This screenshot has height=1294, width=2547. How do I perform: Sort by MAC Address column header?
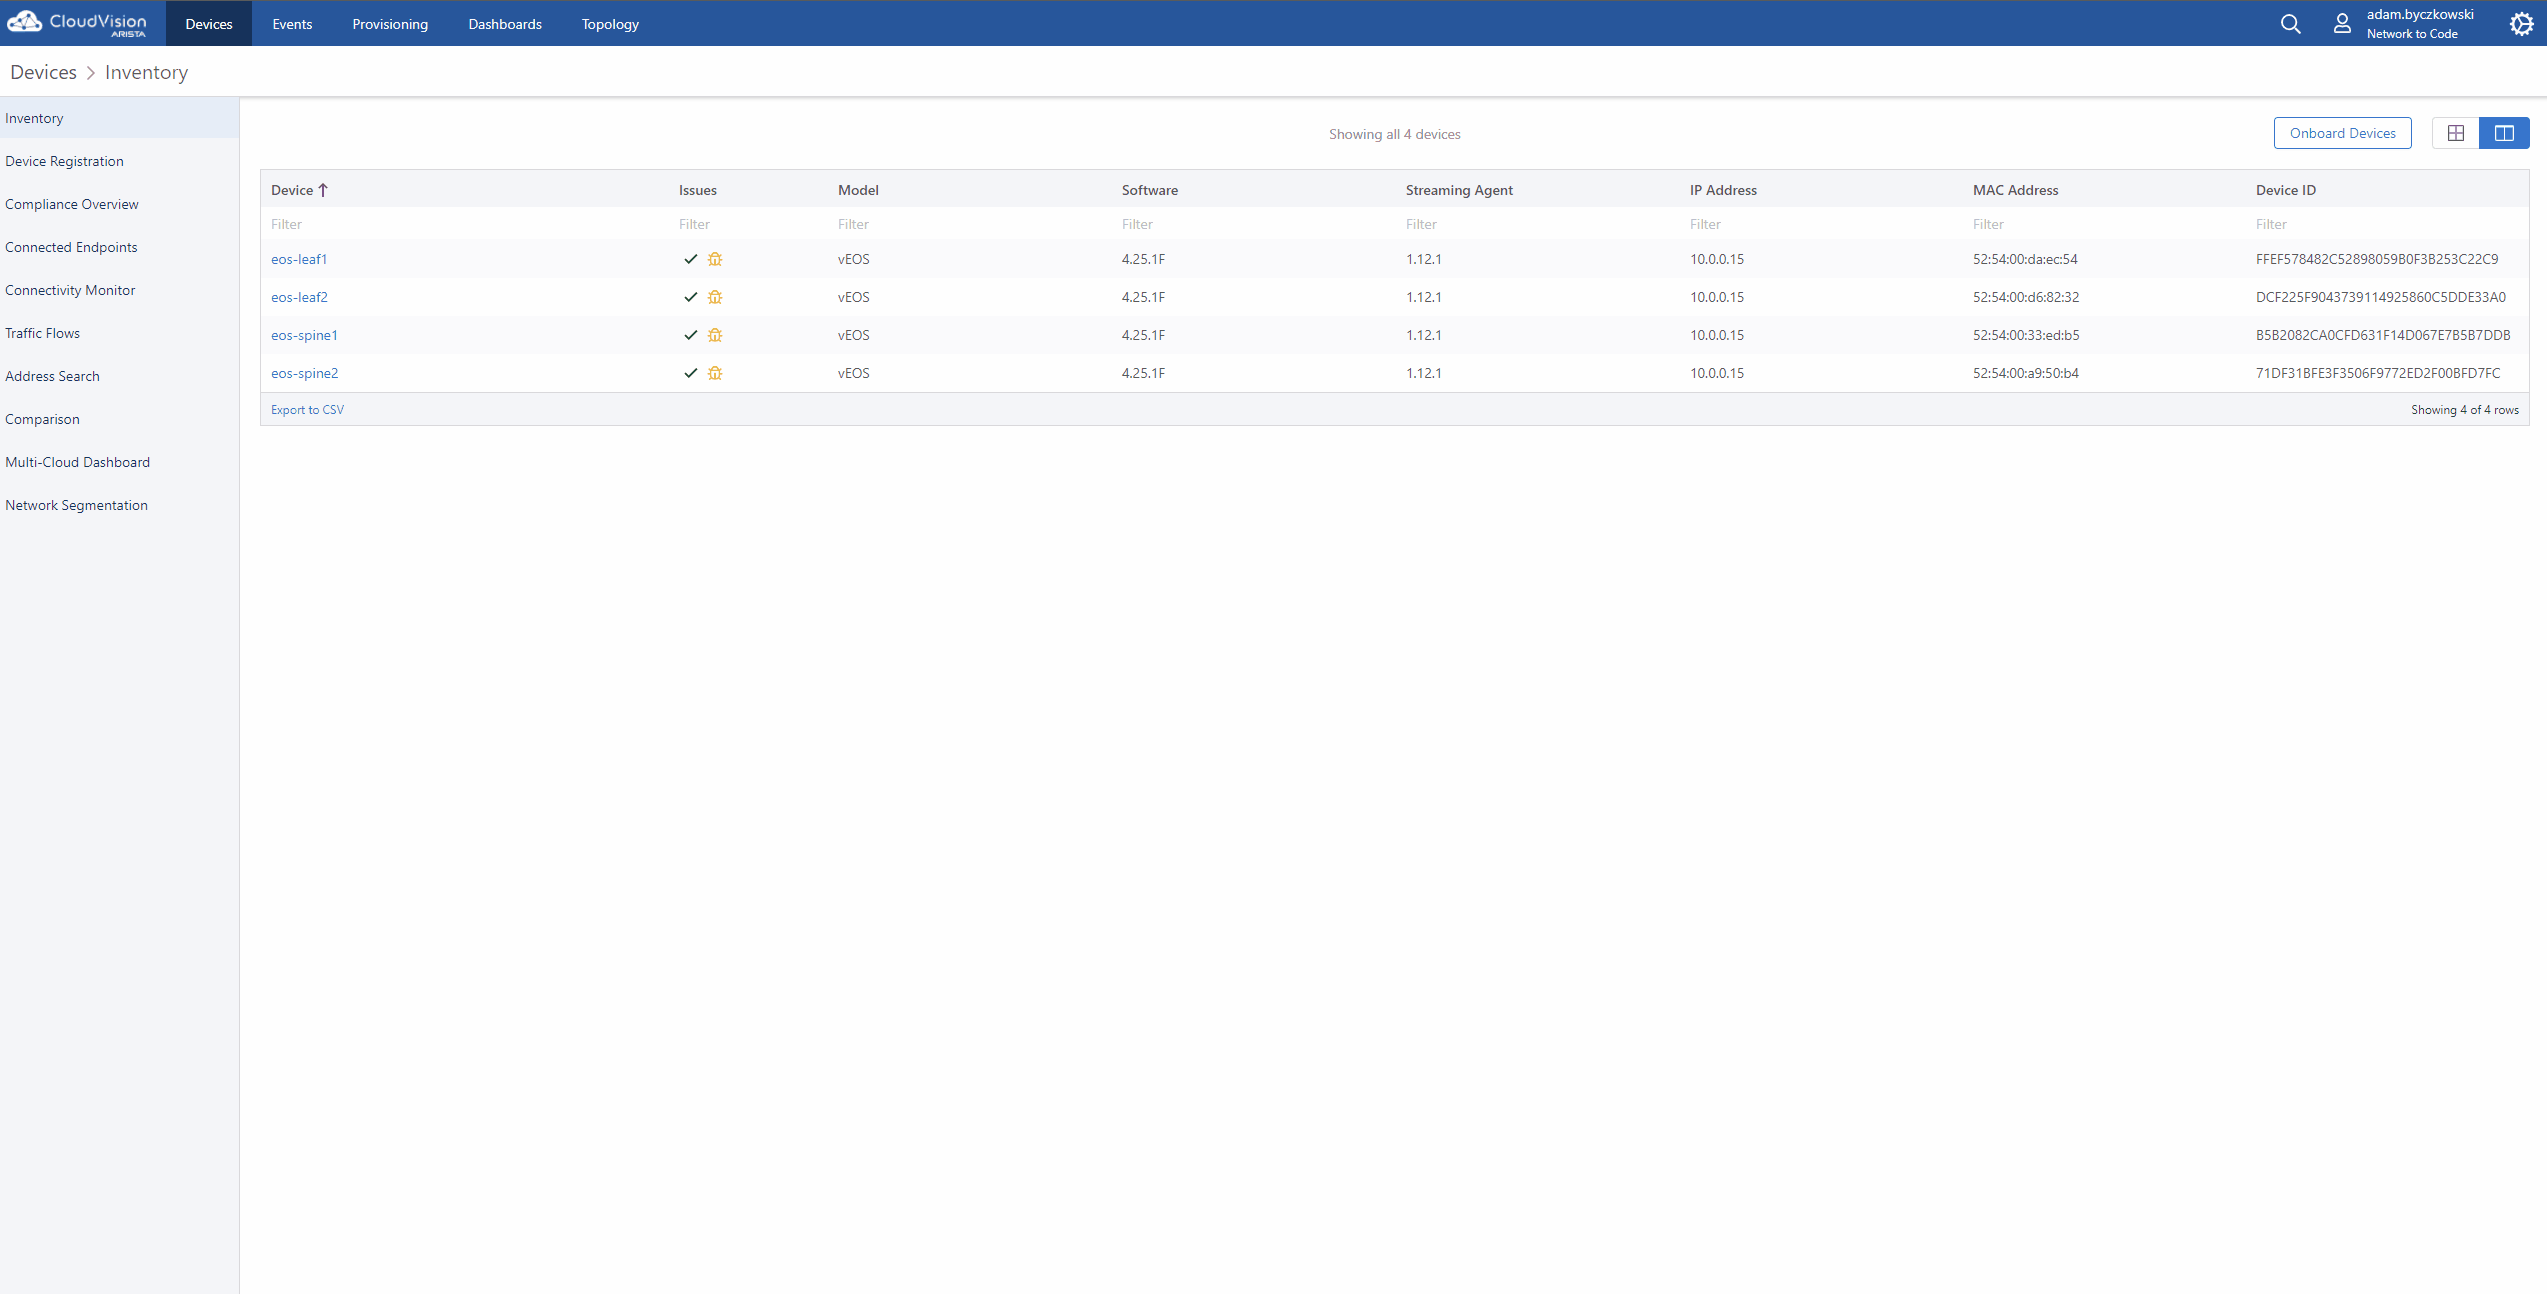pos(2015,190)
